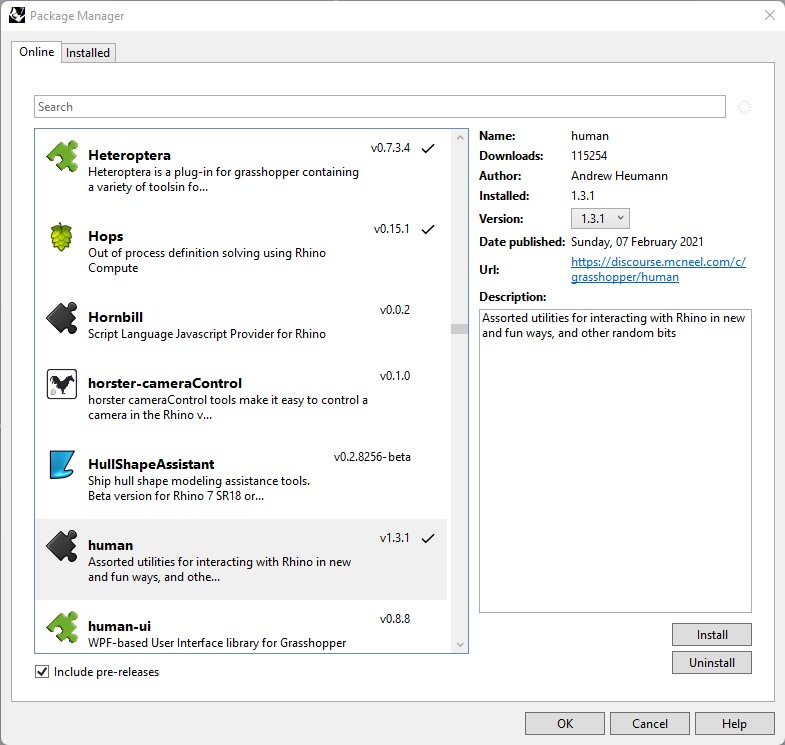Switch to the Online tab
785x745 pixels.
pyautogui.click(x=37, y=52)
